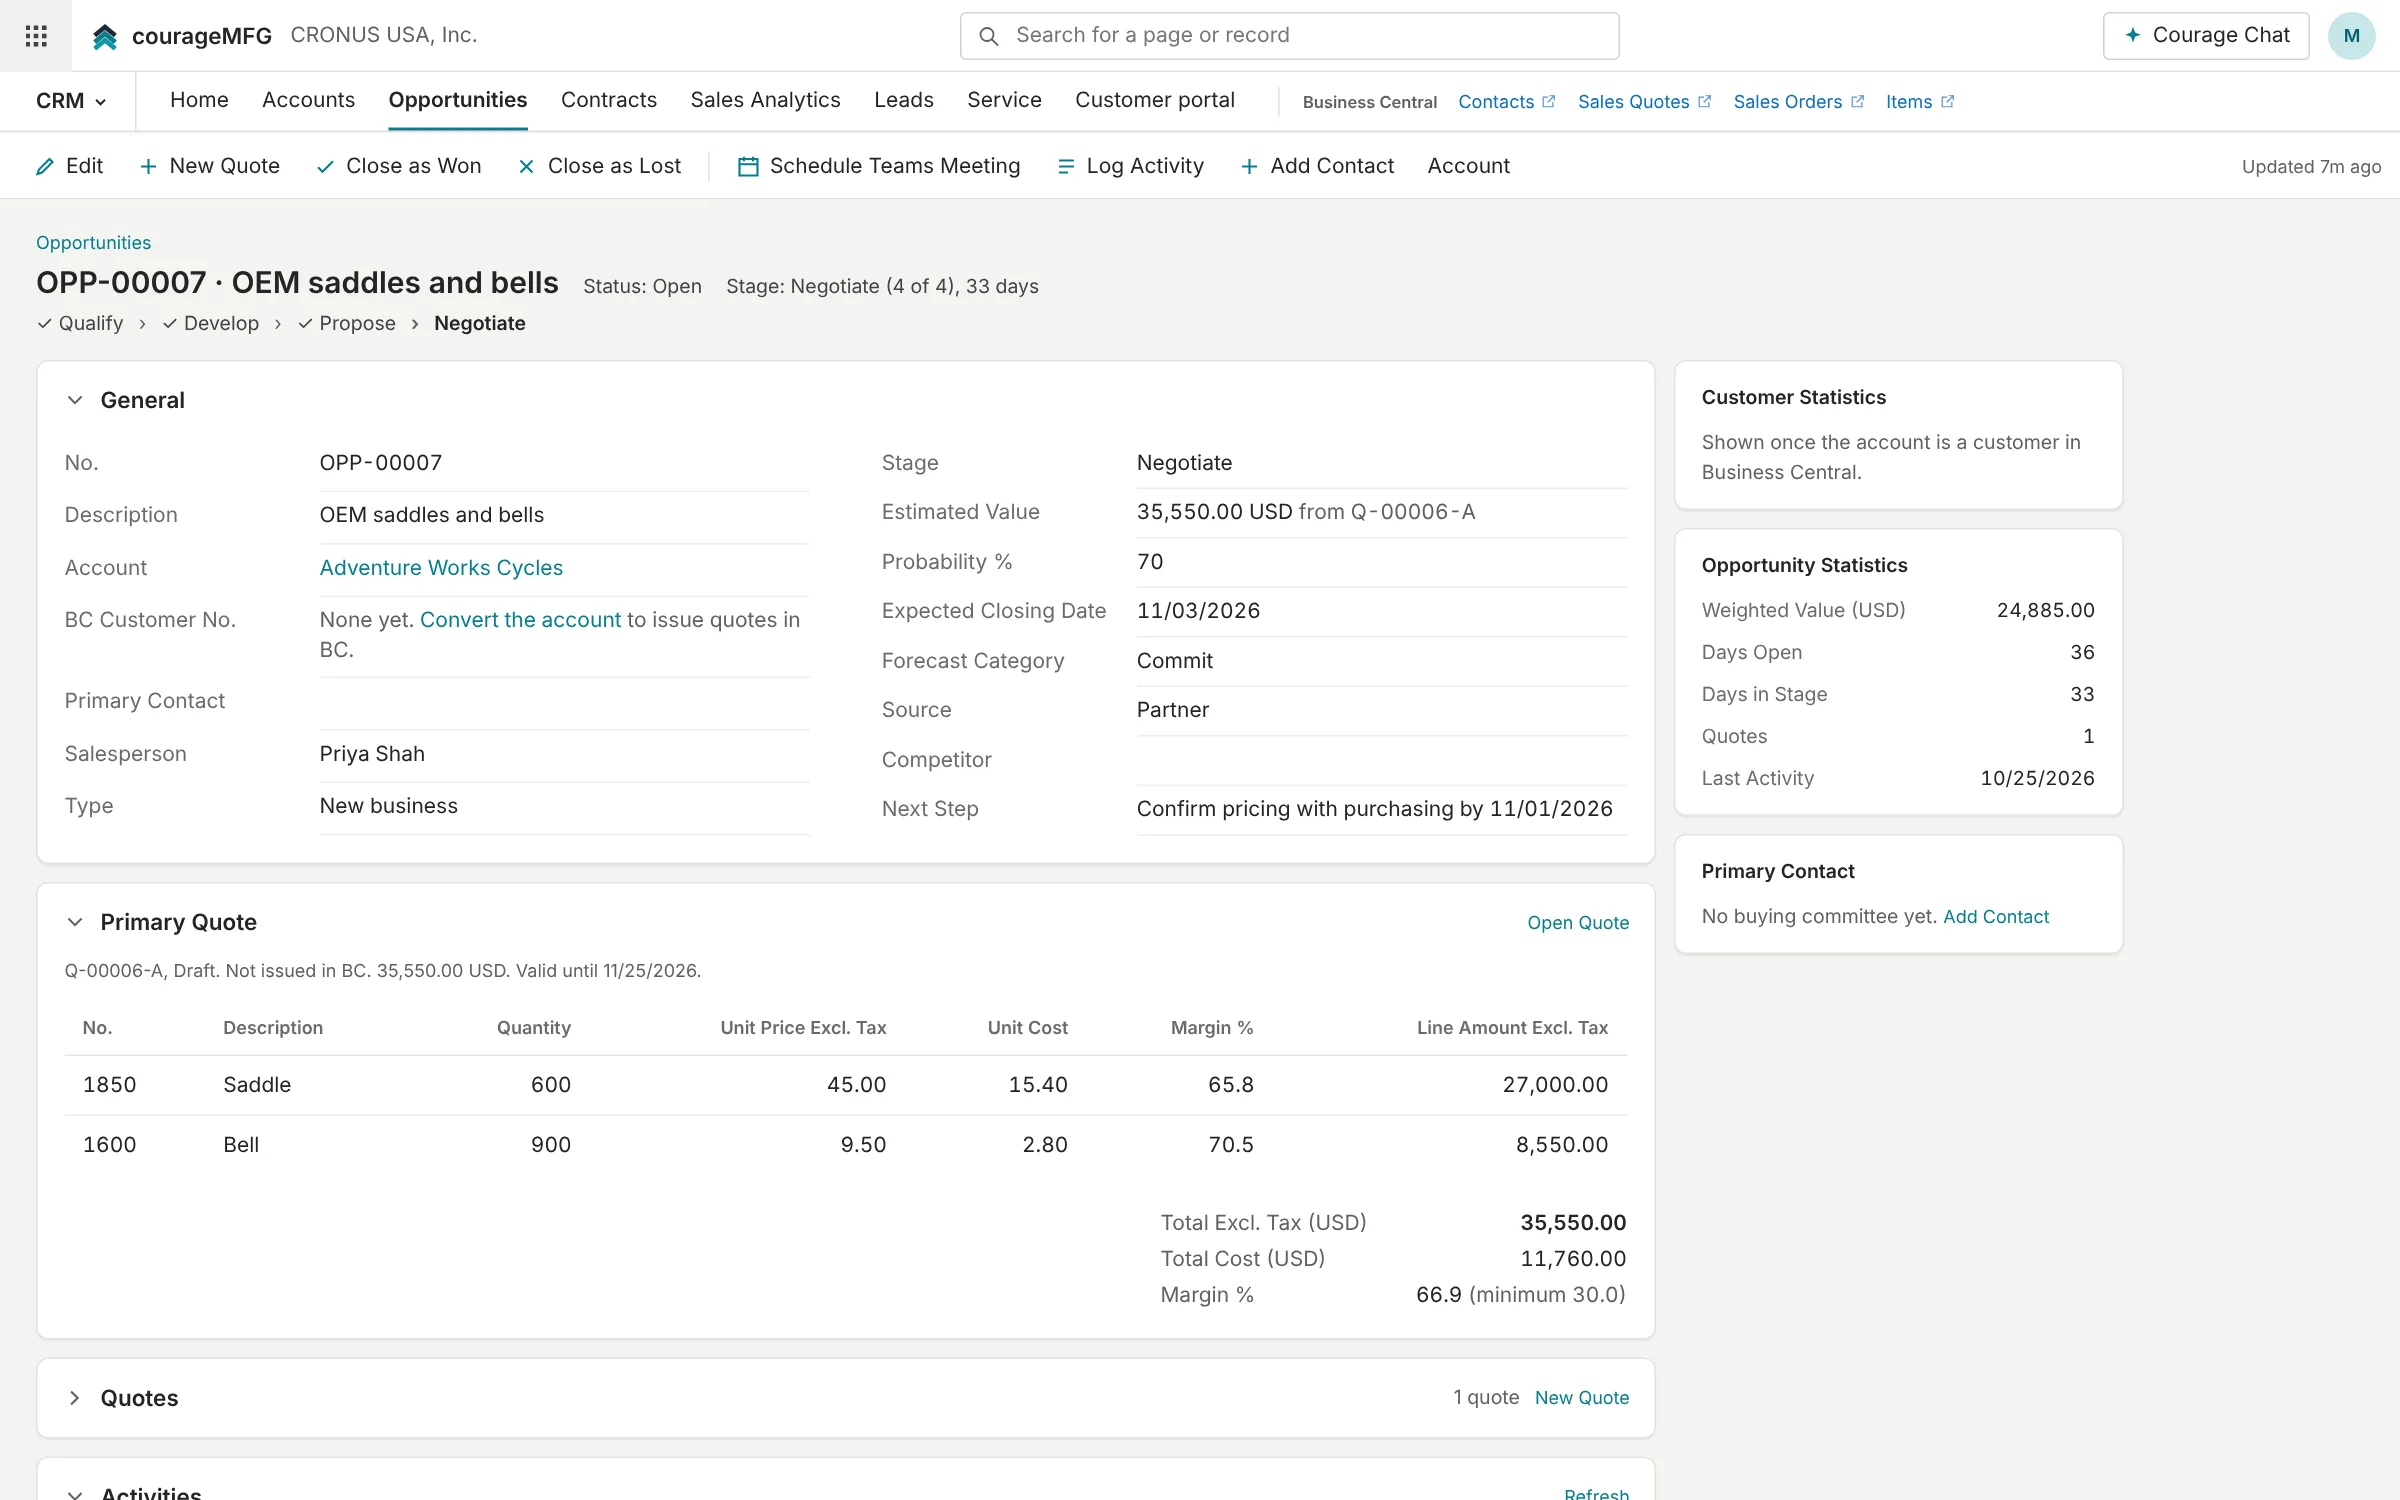Collapse the General section
The height and width of the screenshot is (1500, 2400).
coord(75,400)
